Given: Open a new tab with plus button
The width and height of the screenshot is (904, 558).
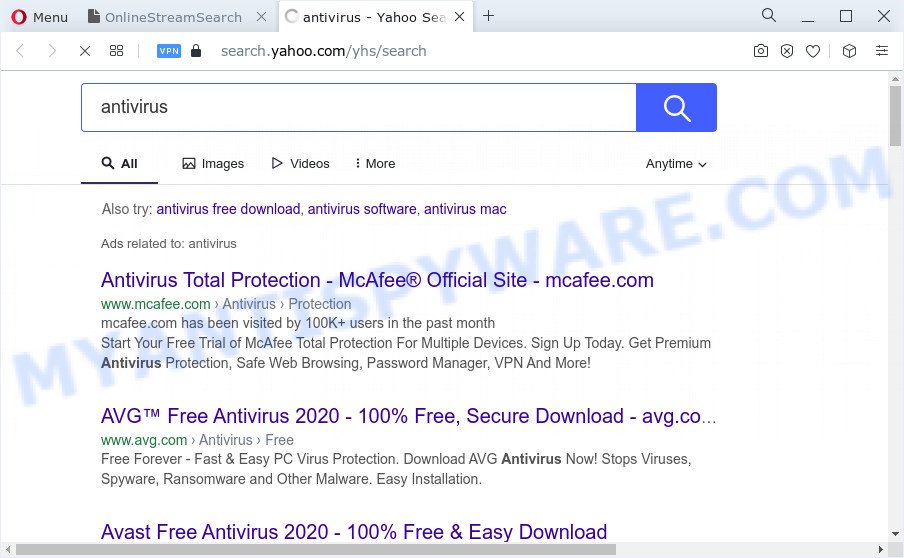Looking at the screenshot, I should pyautogui.click(x=488, y=16).
